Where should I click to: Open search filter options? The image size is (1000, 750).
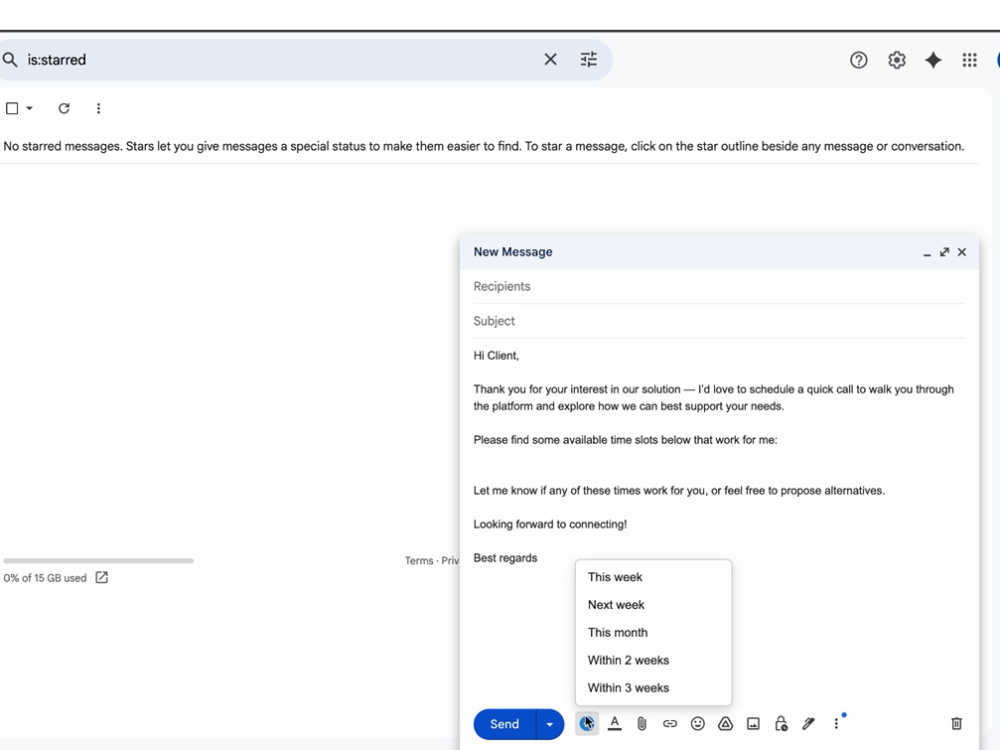click(x=589, y=60)
